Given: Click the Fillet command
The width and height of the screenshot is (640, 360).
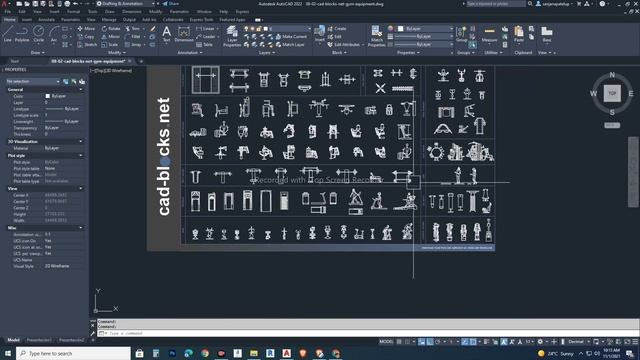Looking at the screenshot, I should click(133, 37).
